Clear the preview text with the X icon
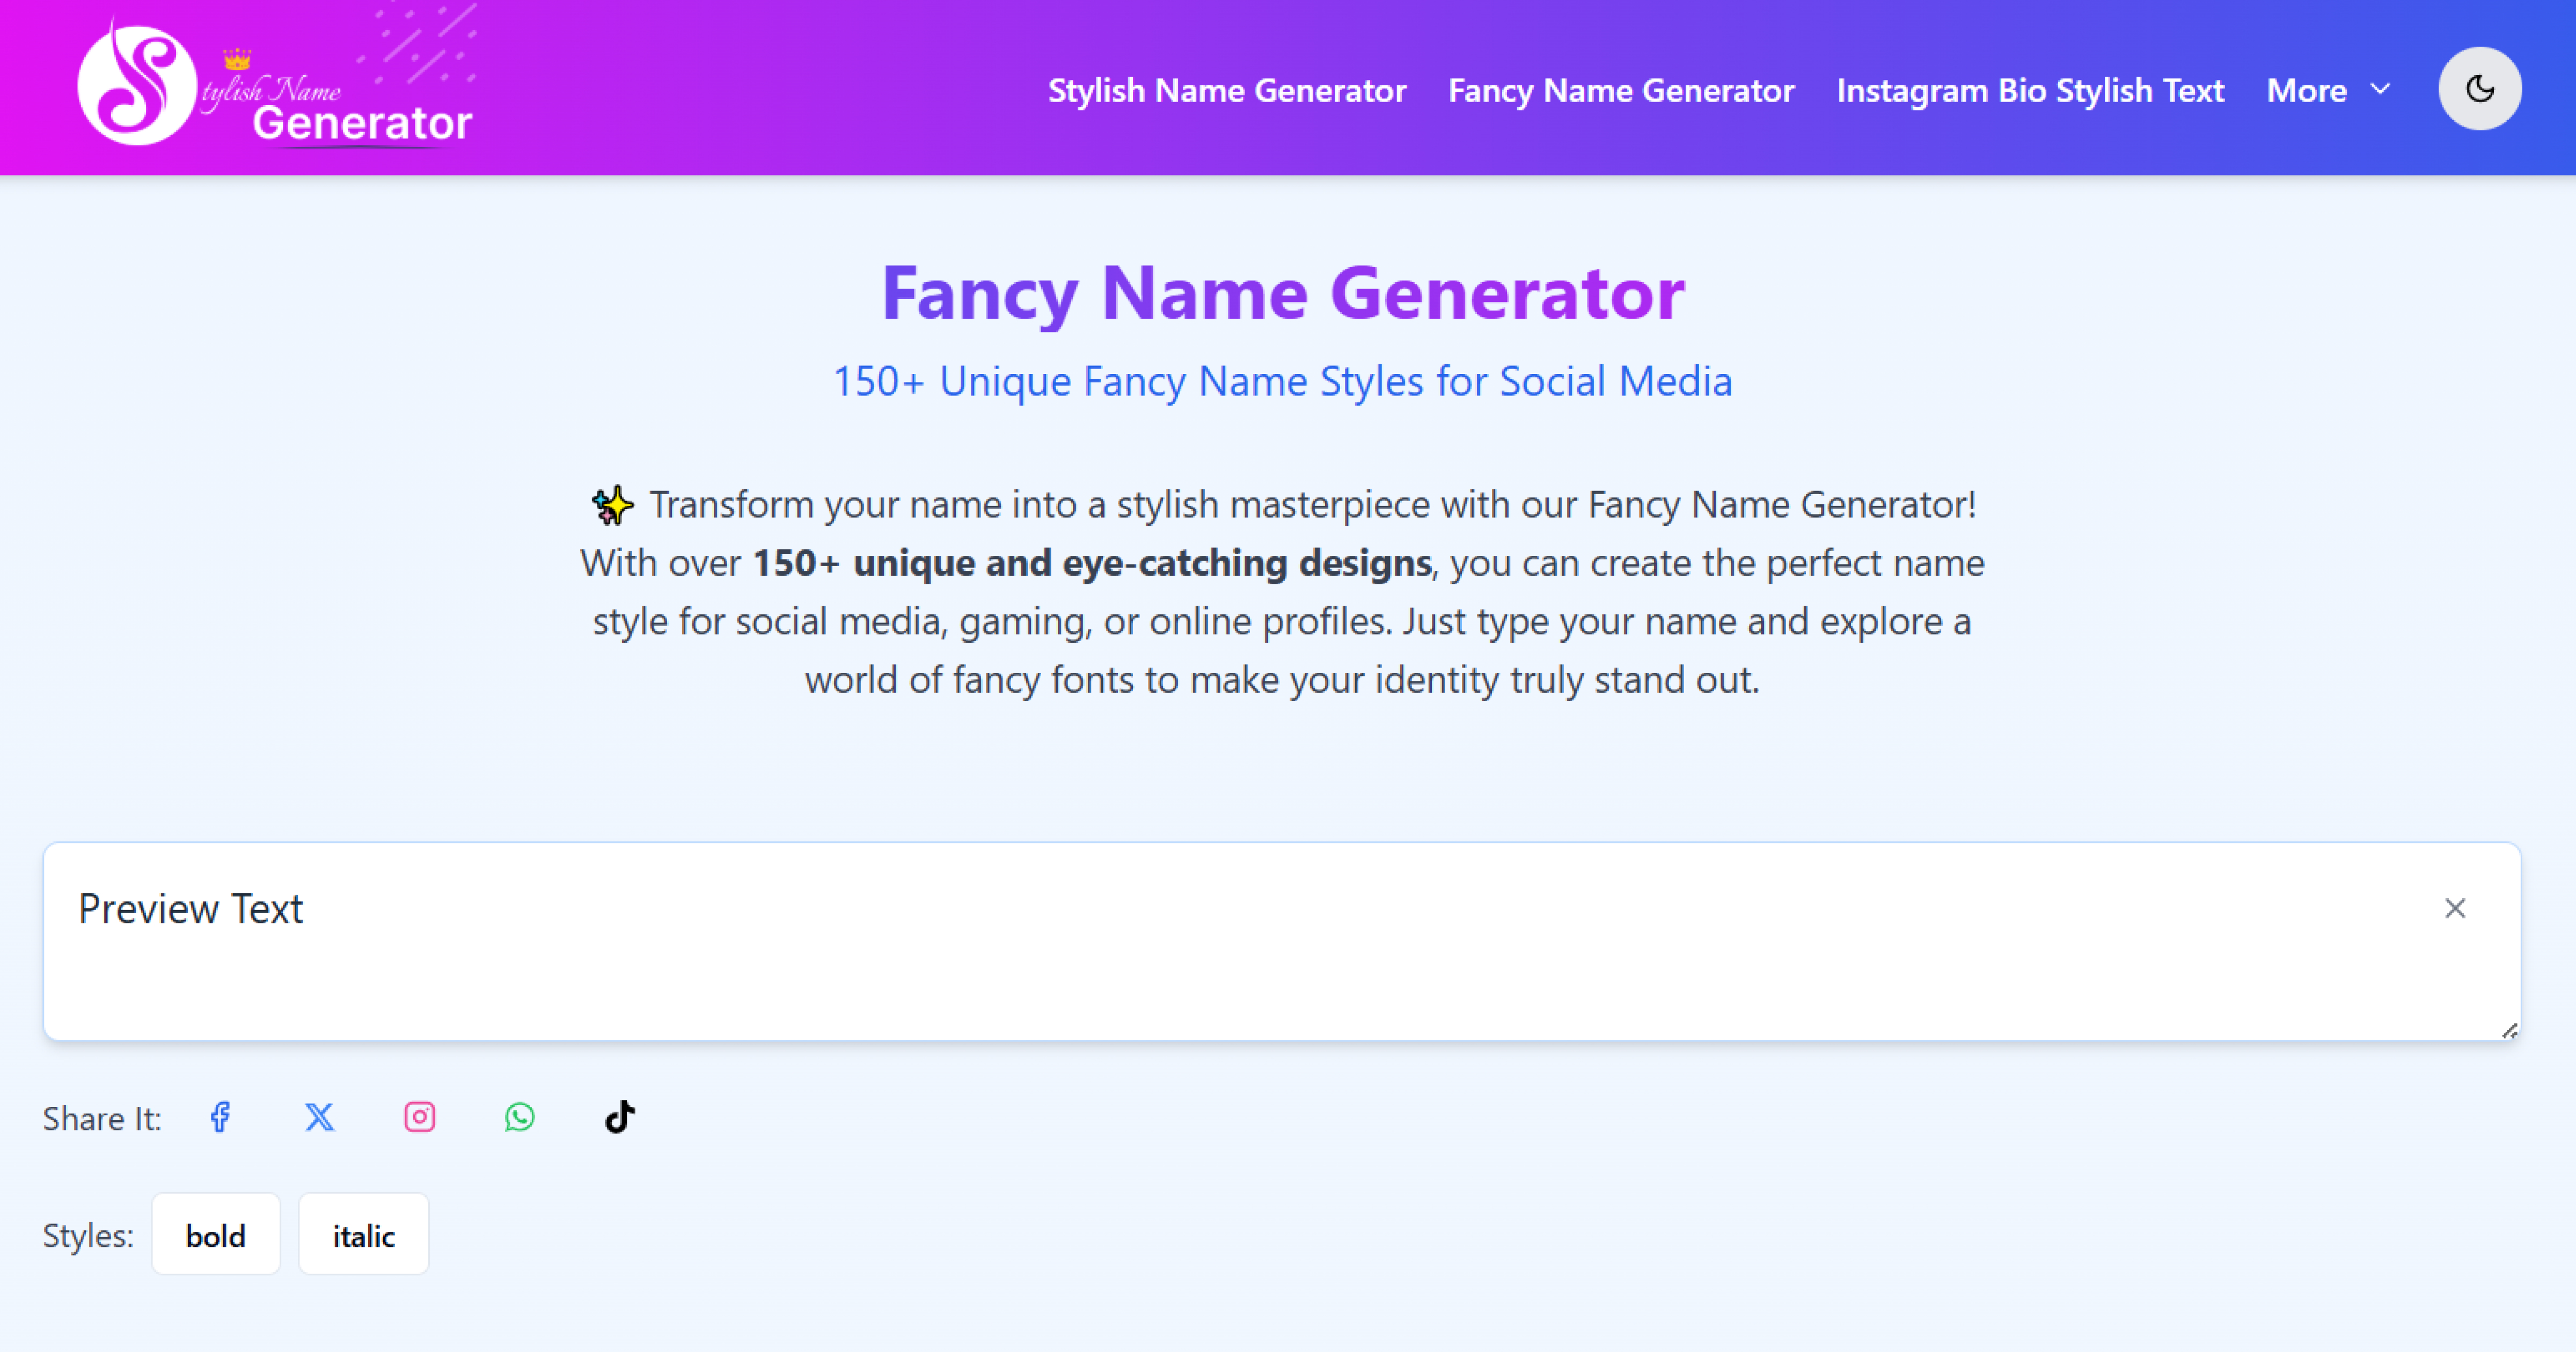The height and width of the screenshot is (1352, 2576). 2456,908
